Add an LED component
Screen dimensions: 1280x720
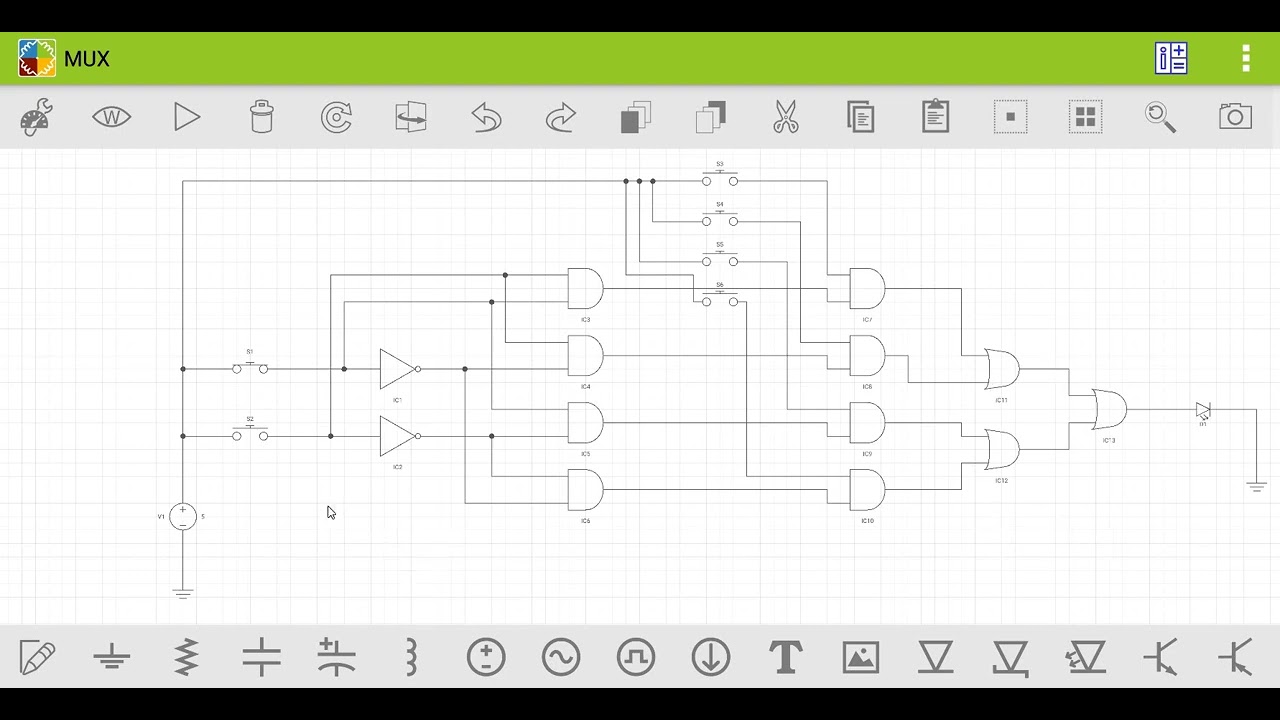pyautogui.click(x=1085, y=657)
